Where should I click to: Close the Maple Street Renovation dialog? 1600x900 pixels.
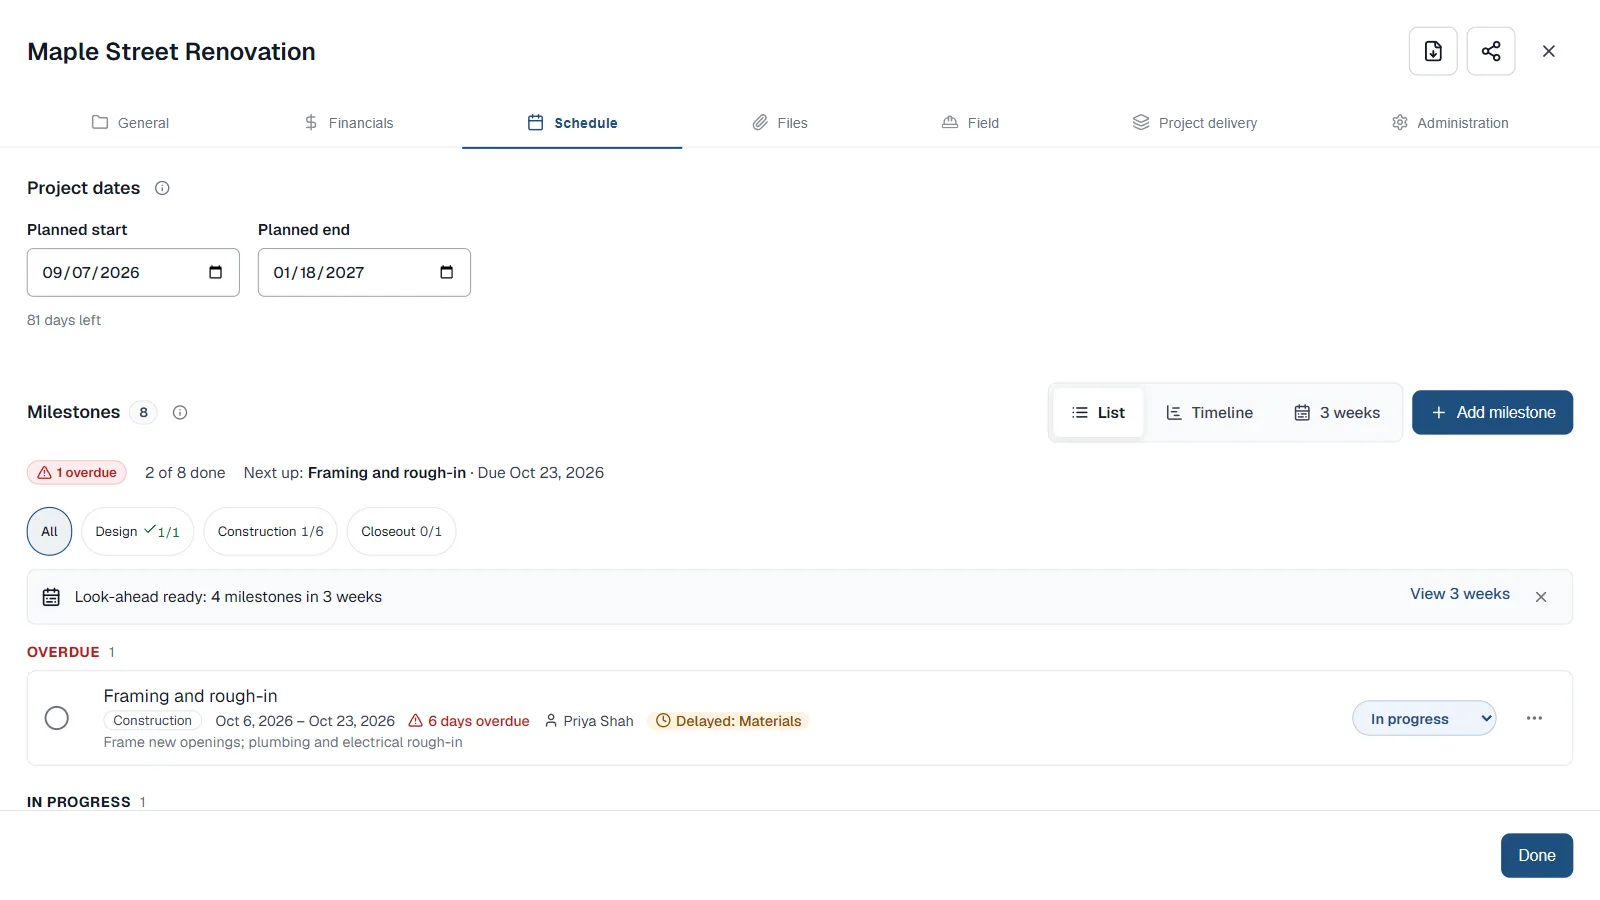(1549, 51)
